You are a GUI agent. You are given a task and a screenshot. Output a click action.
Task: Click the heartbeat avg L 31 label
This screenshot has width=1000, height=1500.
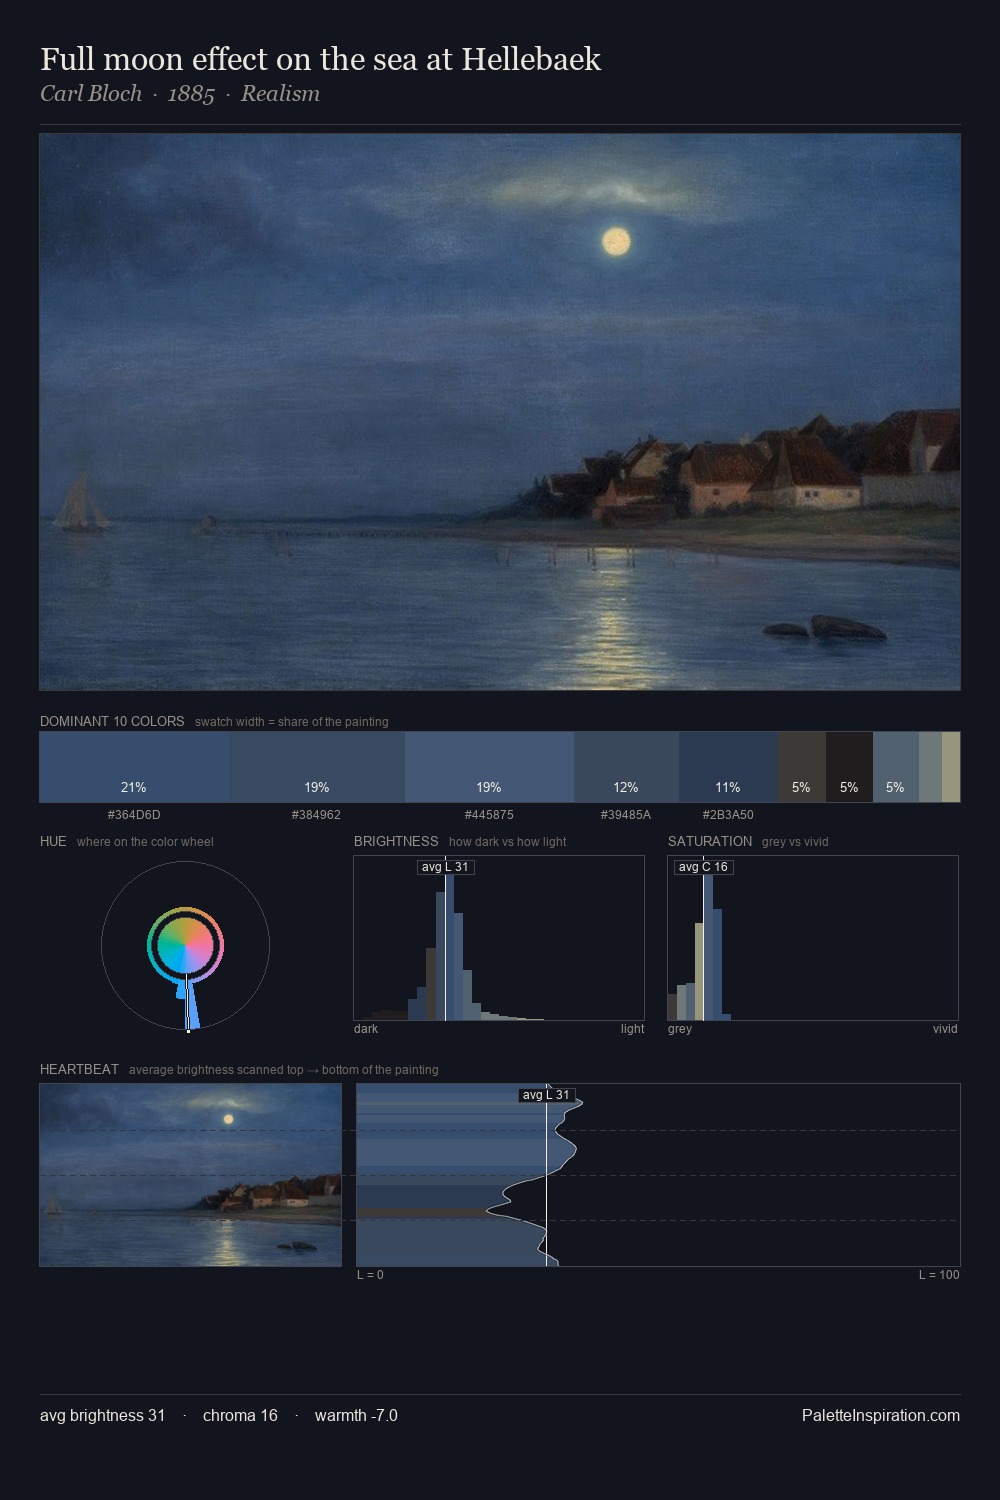546,1095
